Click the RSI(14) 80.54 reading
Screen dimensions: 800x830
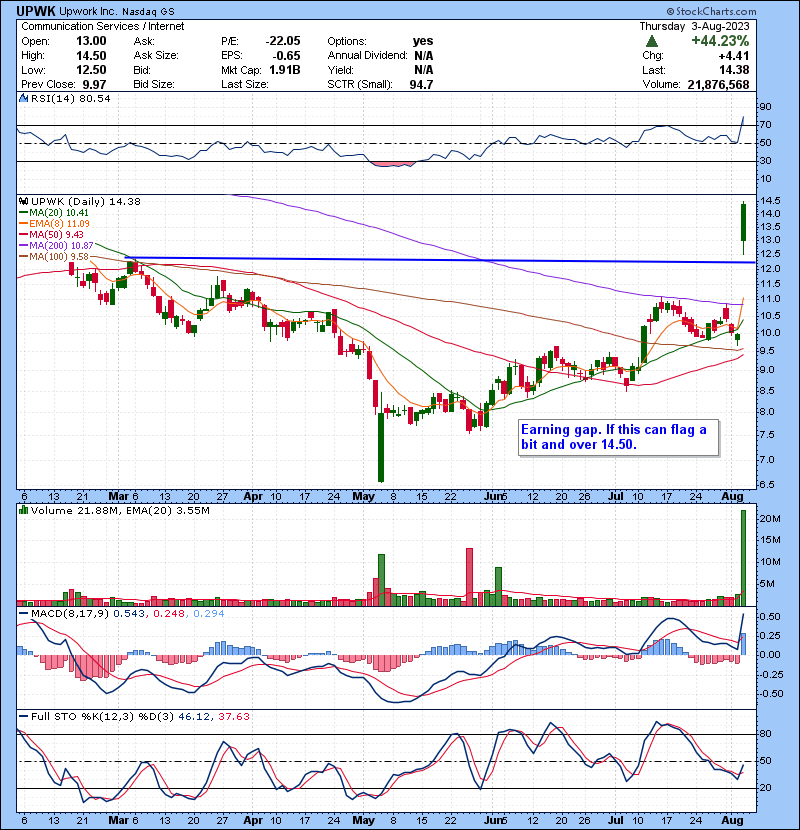coord(70,98)
